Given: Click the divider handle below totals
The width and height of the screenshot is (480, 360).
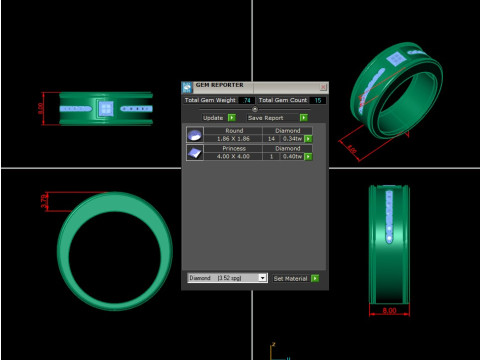Looking at the screenshot, I should coord(255,109).
